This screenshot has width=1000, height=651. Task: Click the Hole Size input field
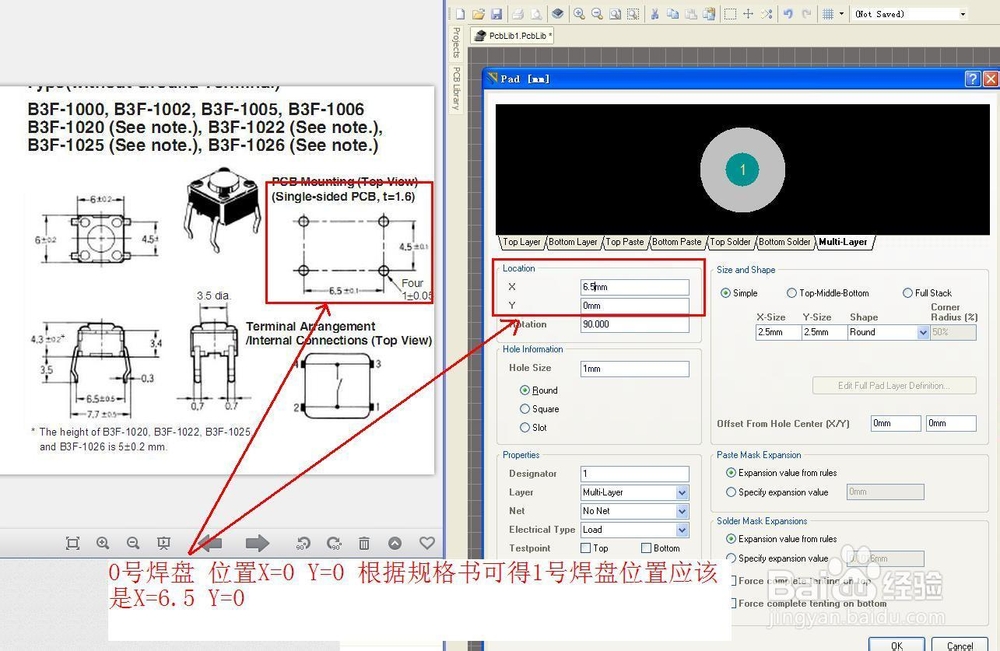[x=635, y=369]
